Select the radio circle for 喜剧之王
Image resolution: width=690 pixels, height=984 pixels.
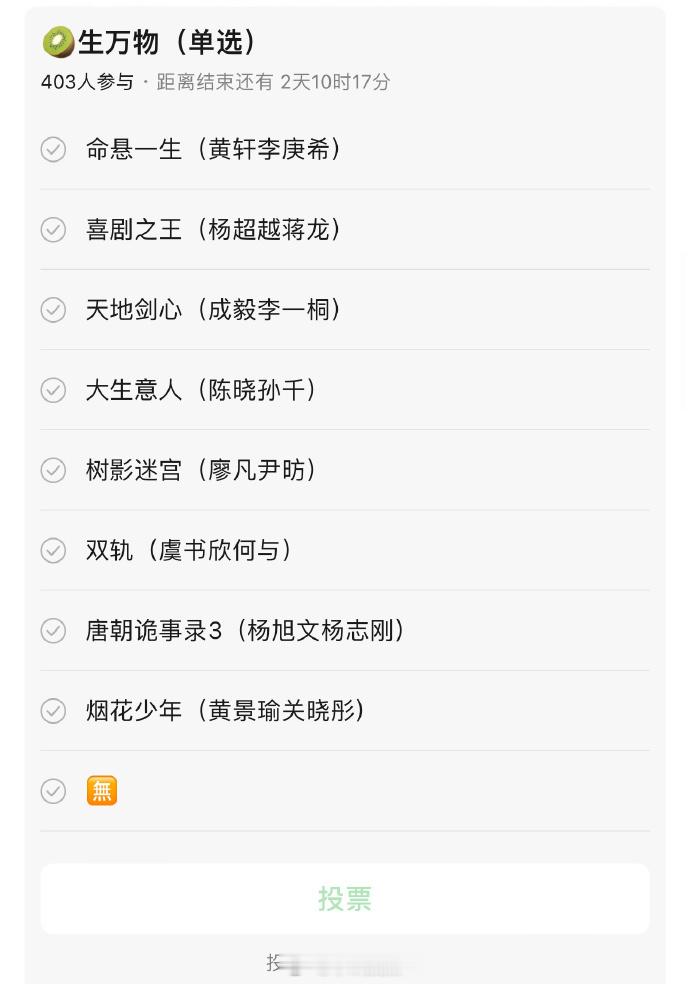53,230
